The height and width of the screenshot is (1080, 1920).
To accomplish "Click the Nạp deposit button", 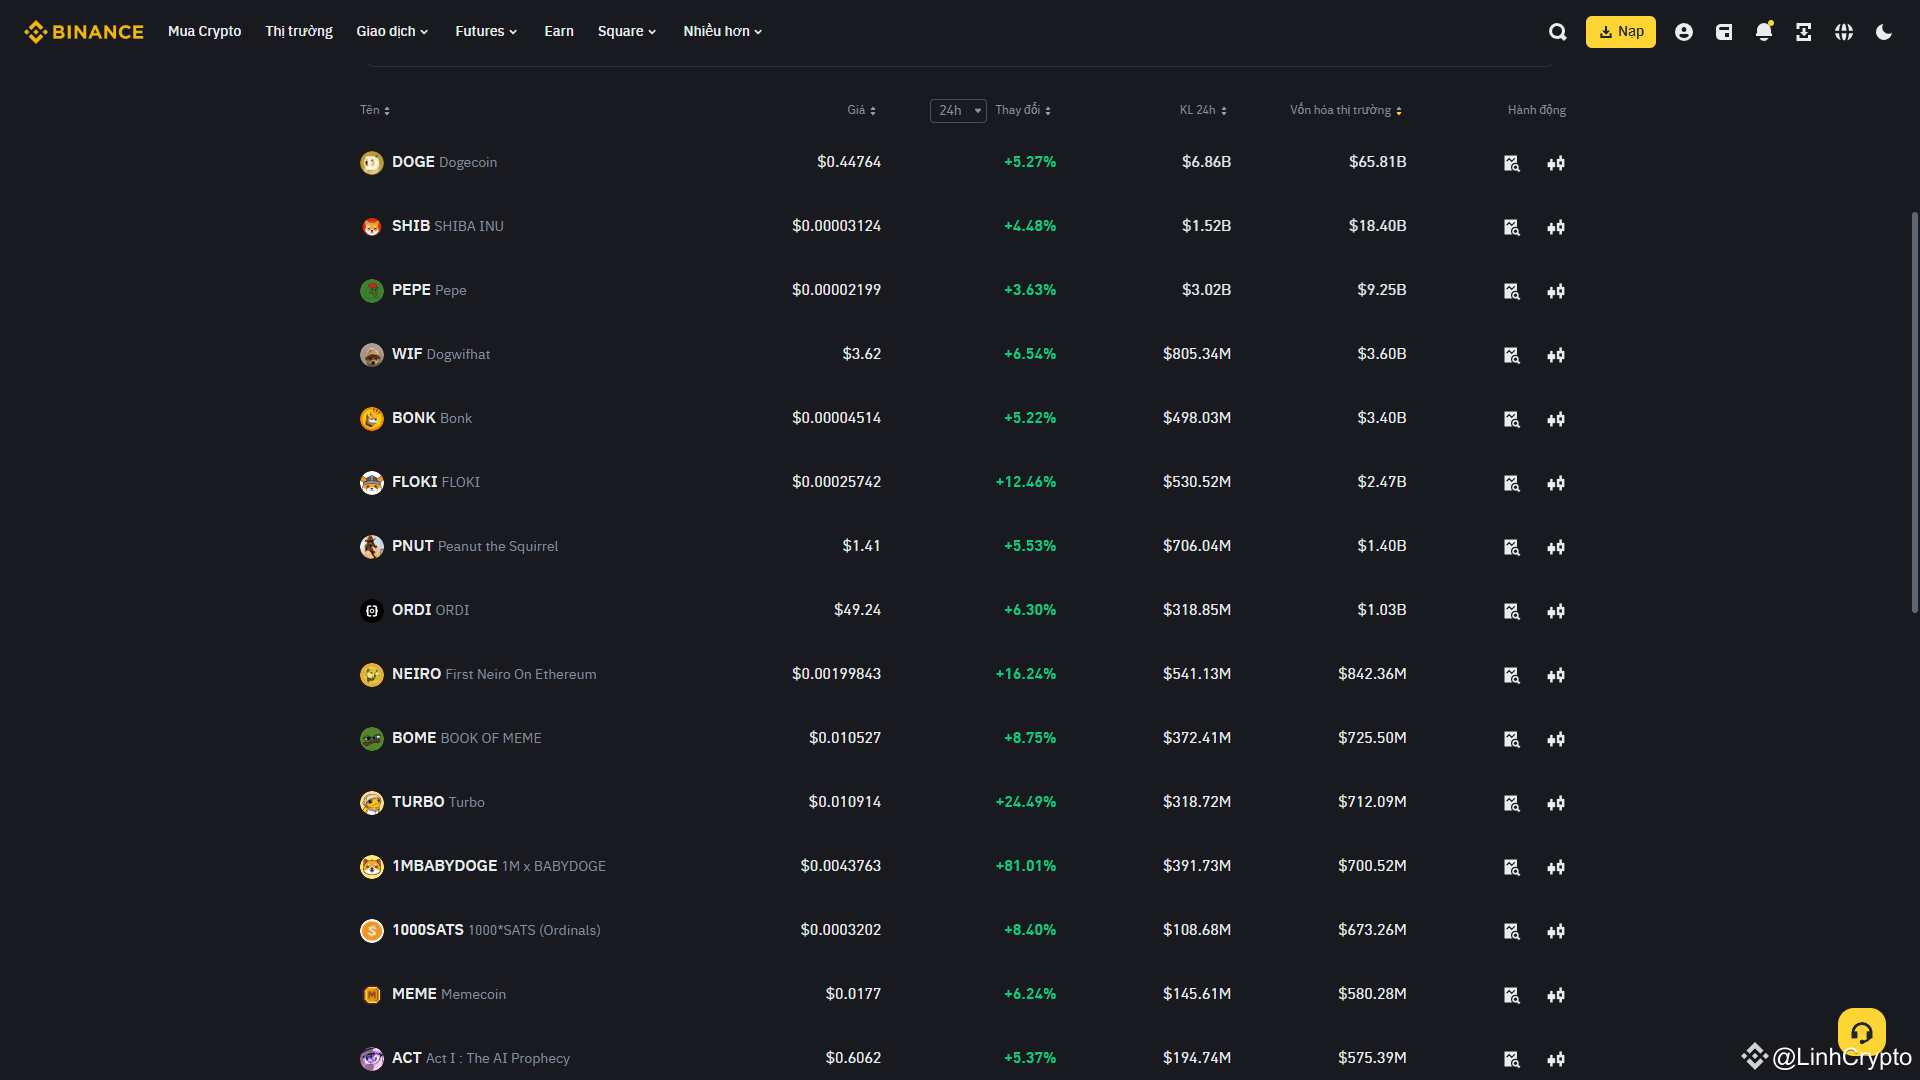I will (1620, 31).
